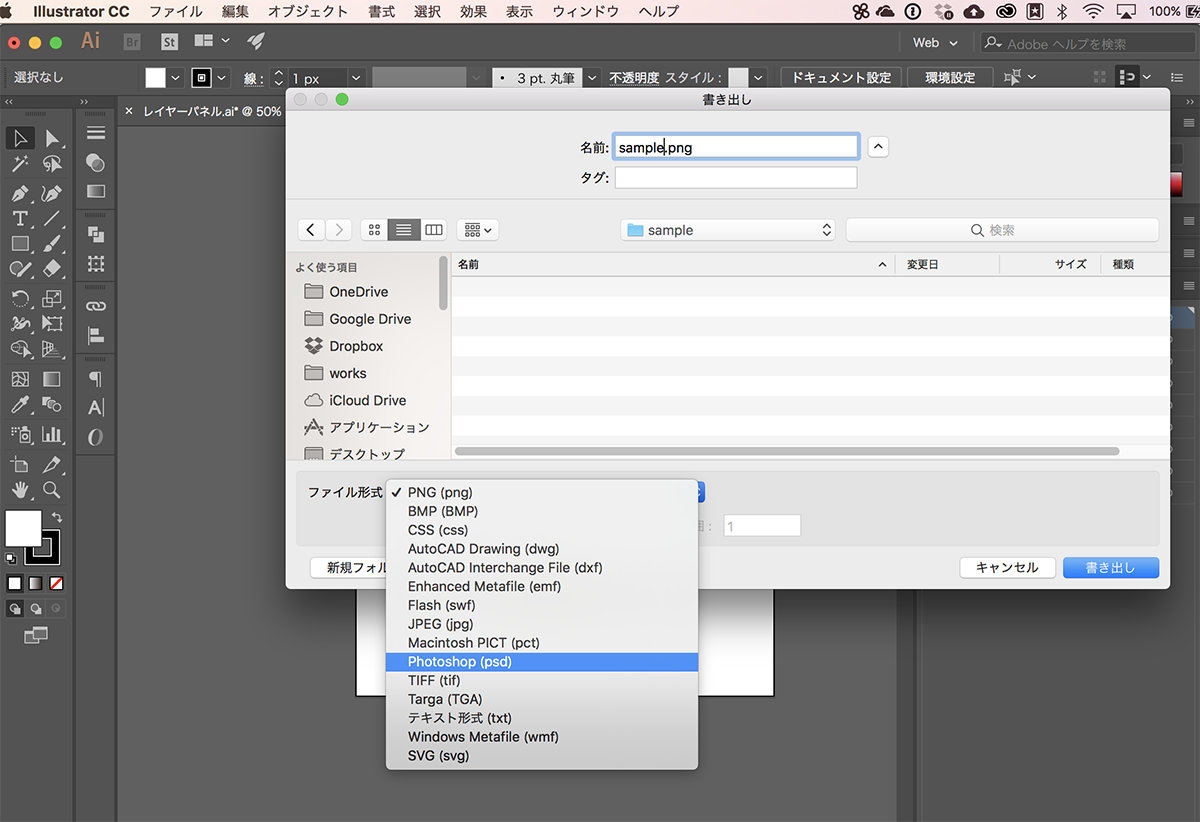Select the Rectangle tool
The height and width of the screenshot is (822, 1200).
pos(20,243)
